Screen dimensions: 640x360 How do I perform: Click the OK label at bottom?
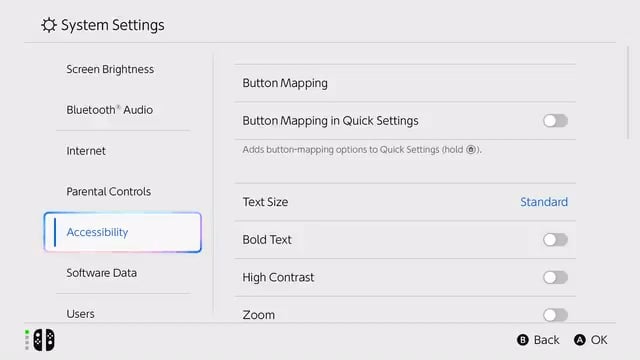point(599,340)
